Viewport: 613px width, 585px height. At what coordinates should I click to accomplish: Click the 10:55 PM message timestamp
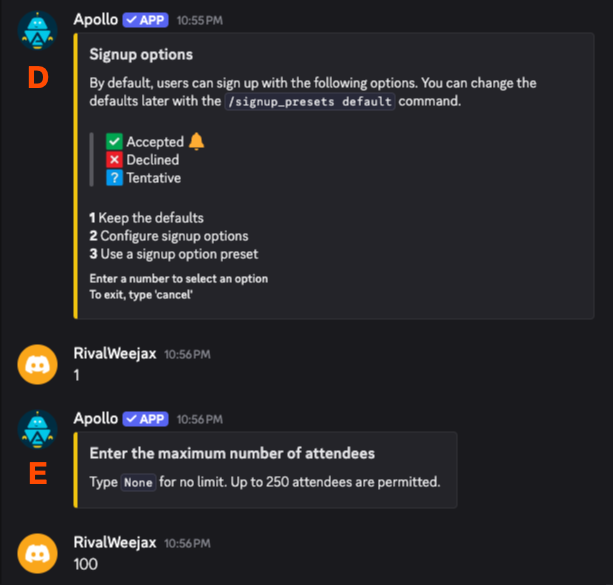coord(199,20)
